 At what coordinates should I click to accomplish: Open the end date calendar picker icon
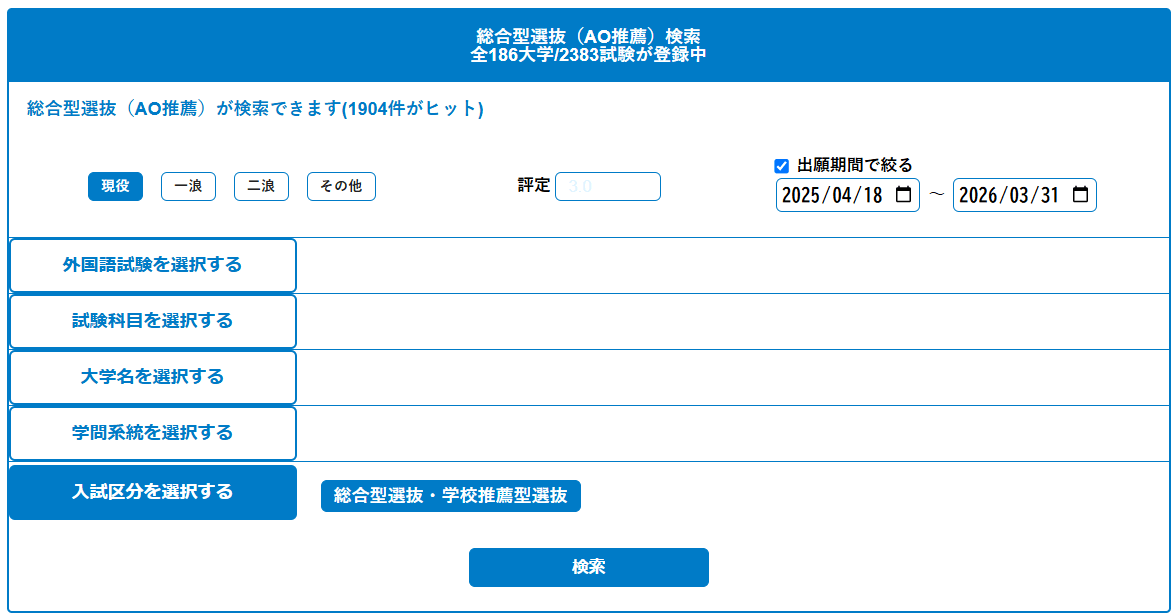tap(1080, 195)
